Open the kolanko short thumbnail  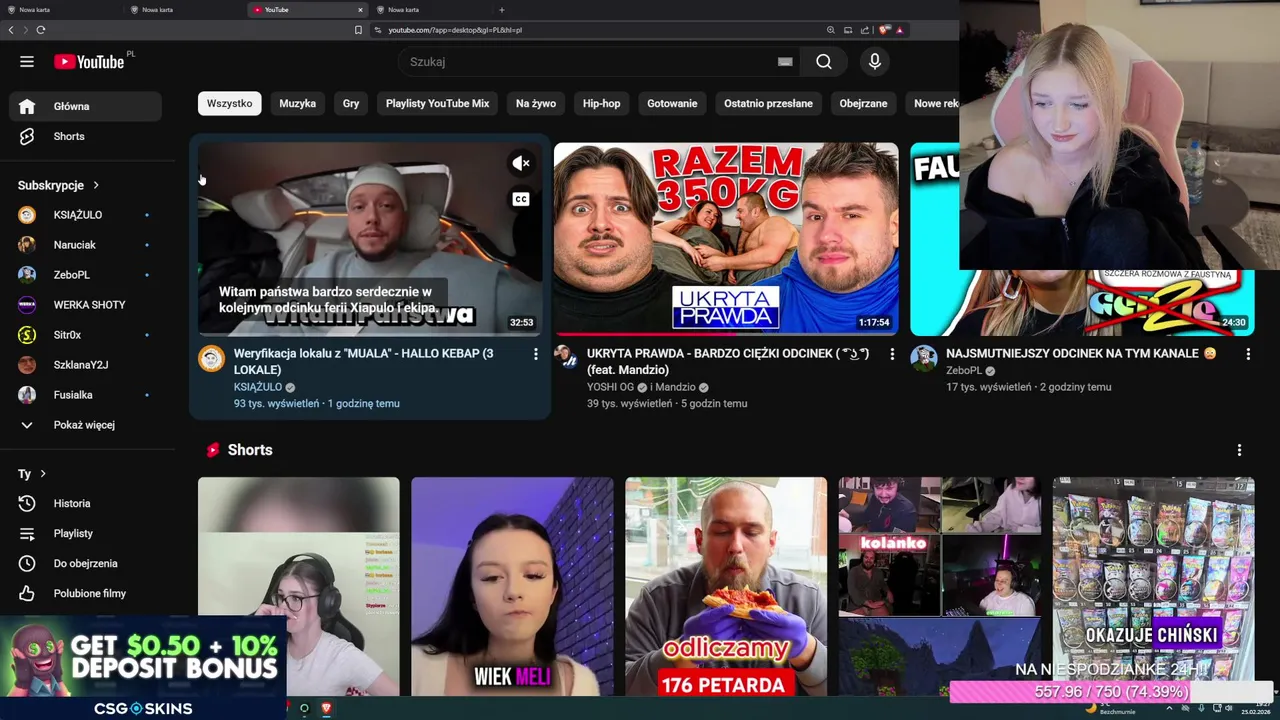tap(939, 586)
